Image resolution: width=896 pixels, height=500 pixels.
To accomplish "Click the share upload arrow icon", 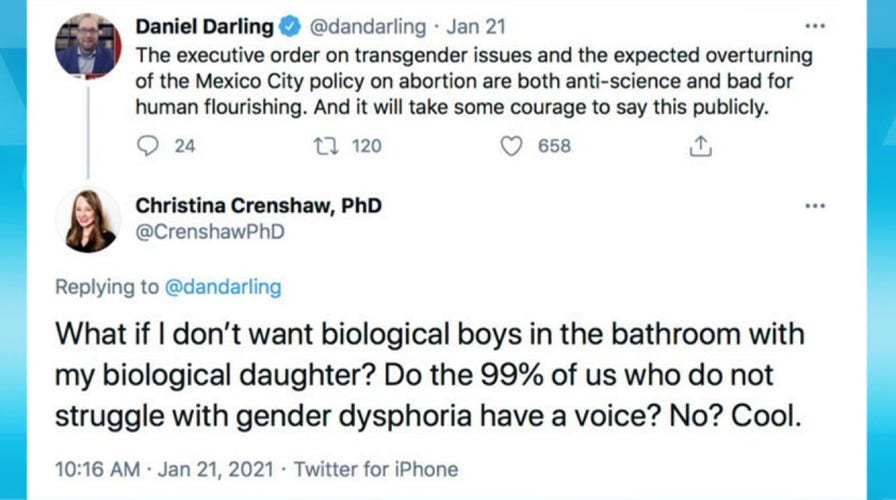I will [x=700, y=146].
